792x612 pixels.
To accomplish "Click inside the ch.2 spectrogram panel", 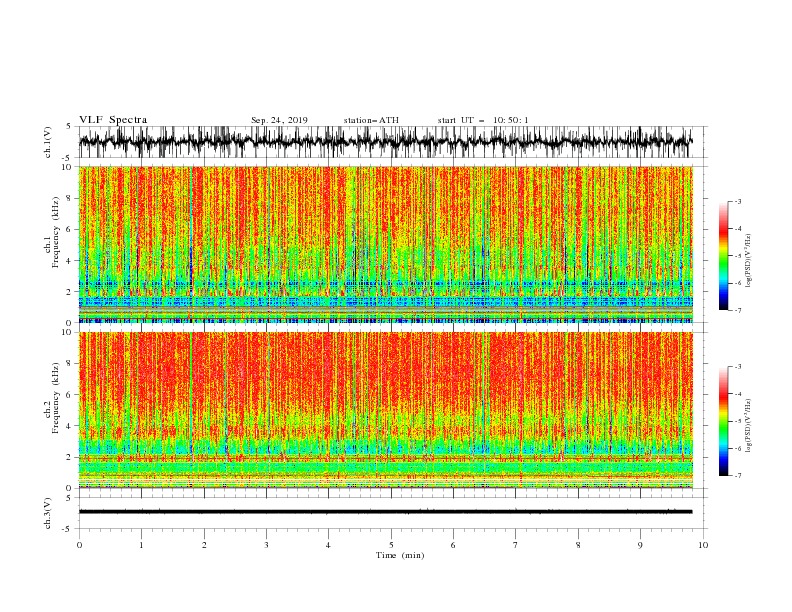I will (x=386, y=410).
